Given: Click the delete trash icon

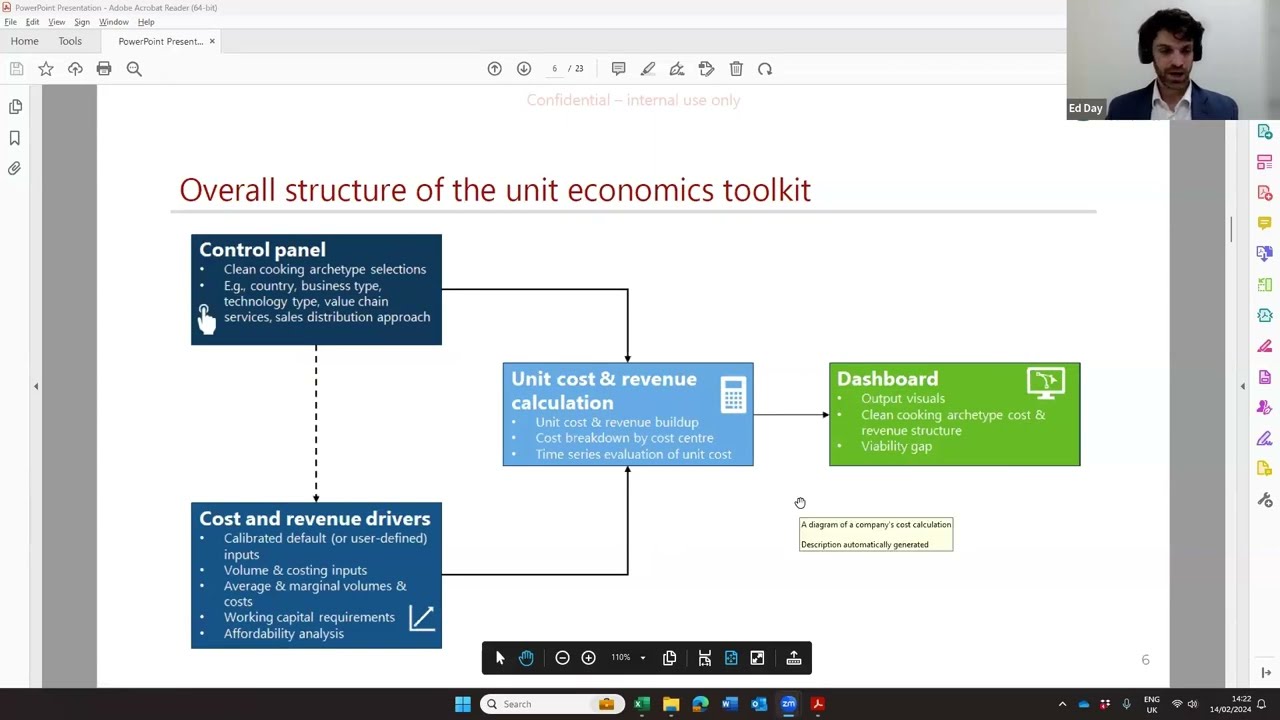Looking at the screenshot, I should [736, 69].
